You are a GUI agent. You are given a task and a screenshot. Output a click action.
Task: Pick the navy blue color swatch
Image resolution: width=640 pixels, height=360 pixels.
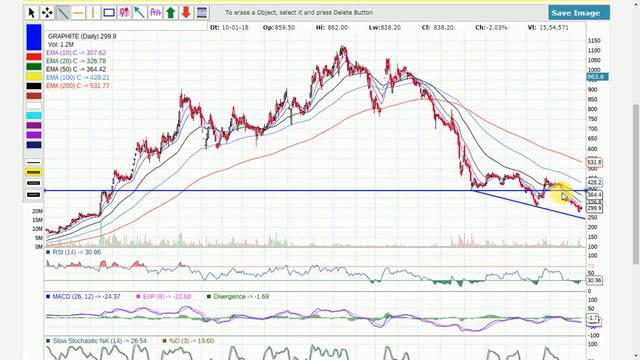coord(34,145)
